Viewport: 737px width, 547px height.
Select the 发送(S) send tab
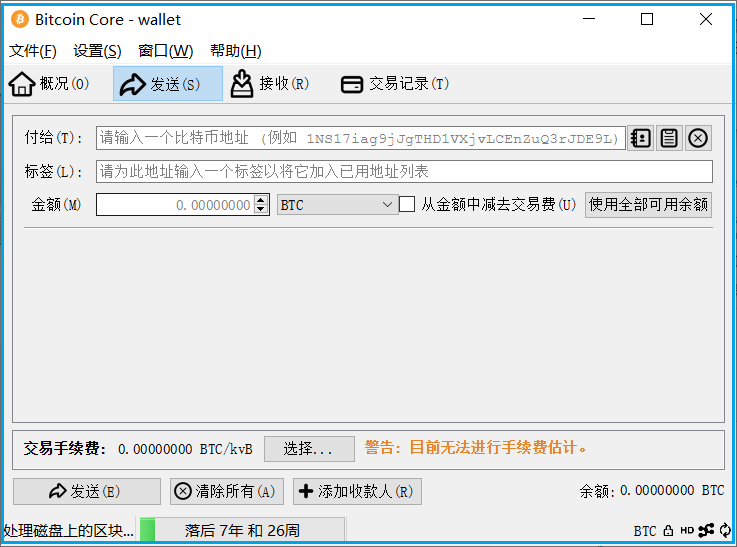coord(168,84)
